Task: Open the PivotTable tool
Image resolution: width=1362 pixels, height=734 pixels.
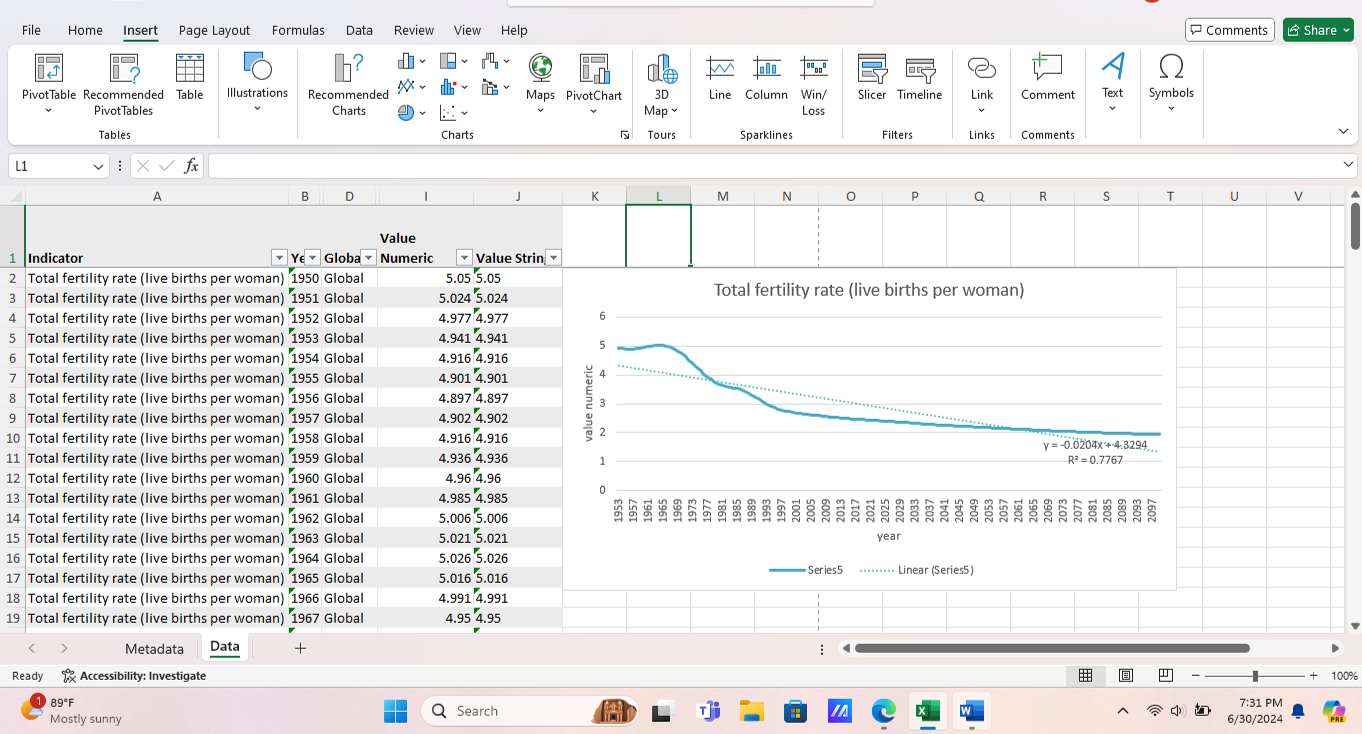Action: click(x=48, y=84)
